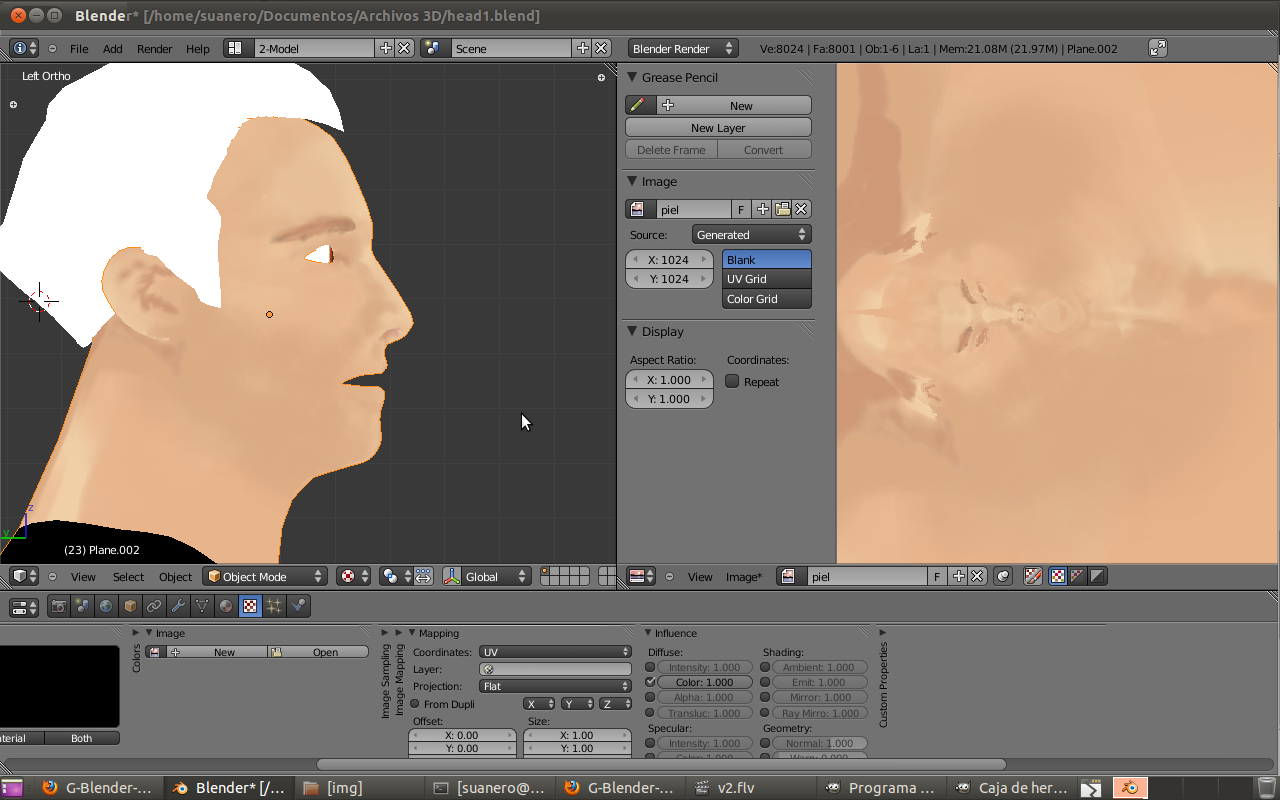Open the Modifiers wrench tab icon
The image size is (1280, 800).
tap(178, 606)
